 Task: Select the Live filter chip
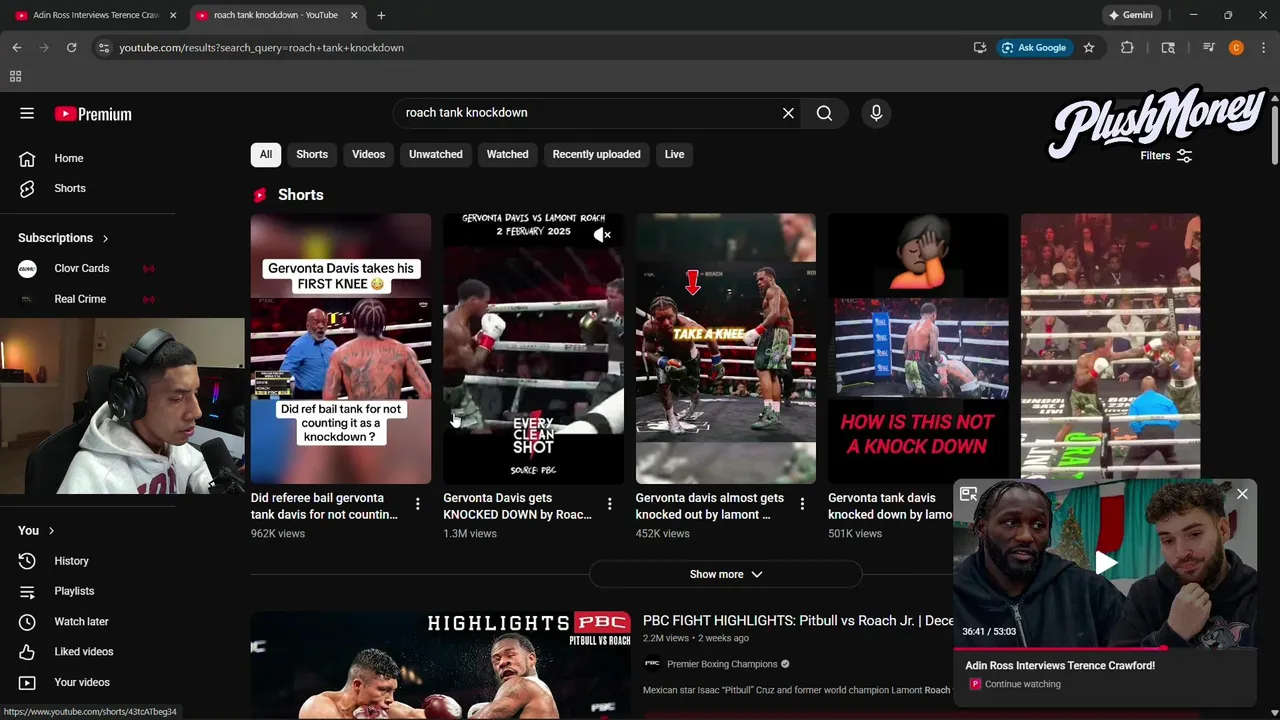pos(674,154)
